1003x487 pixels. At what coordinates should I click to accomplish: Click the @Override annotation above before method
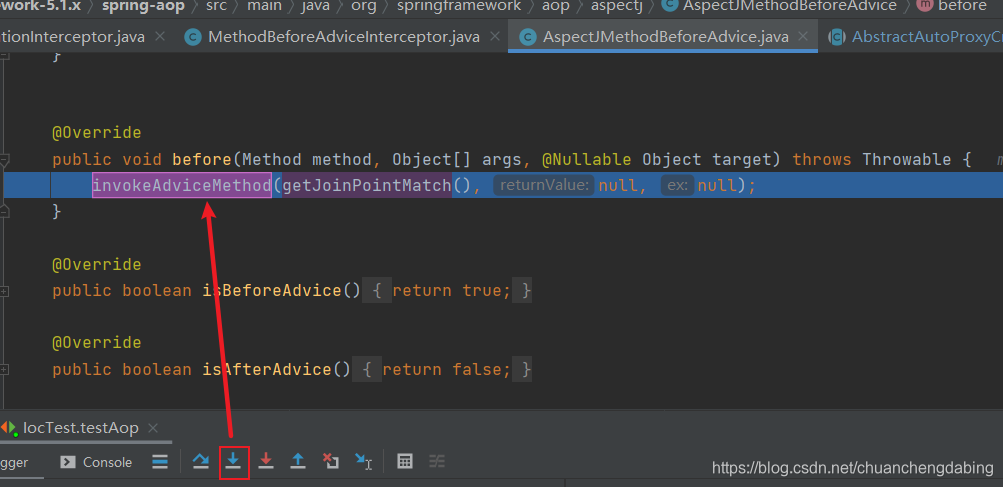pos(97,133)
